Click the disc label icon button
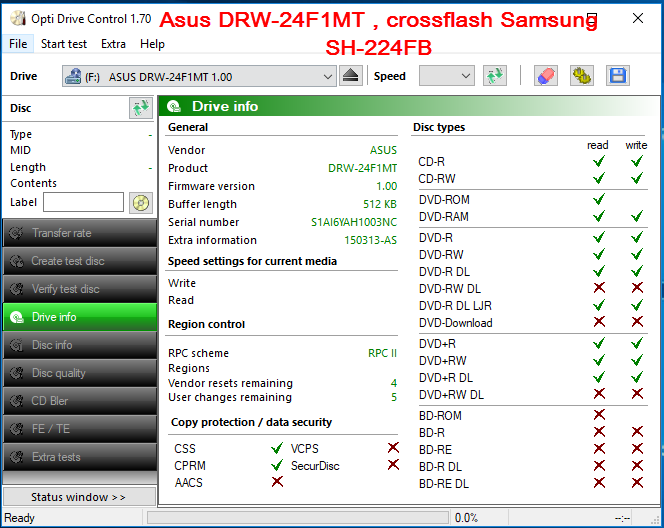 [141, 203]
